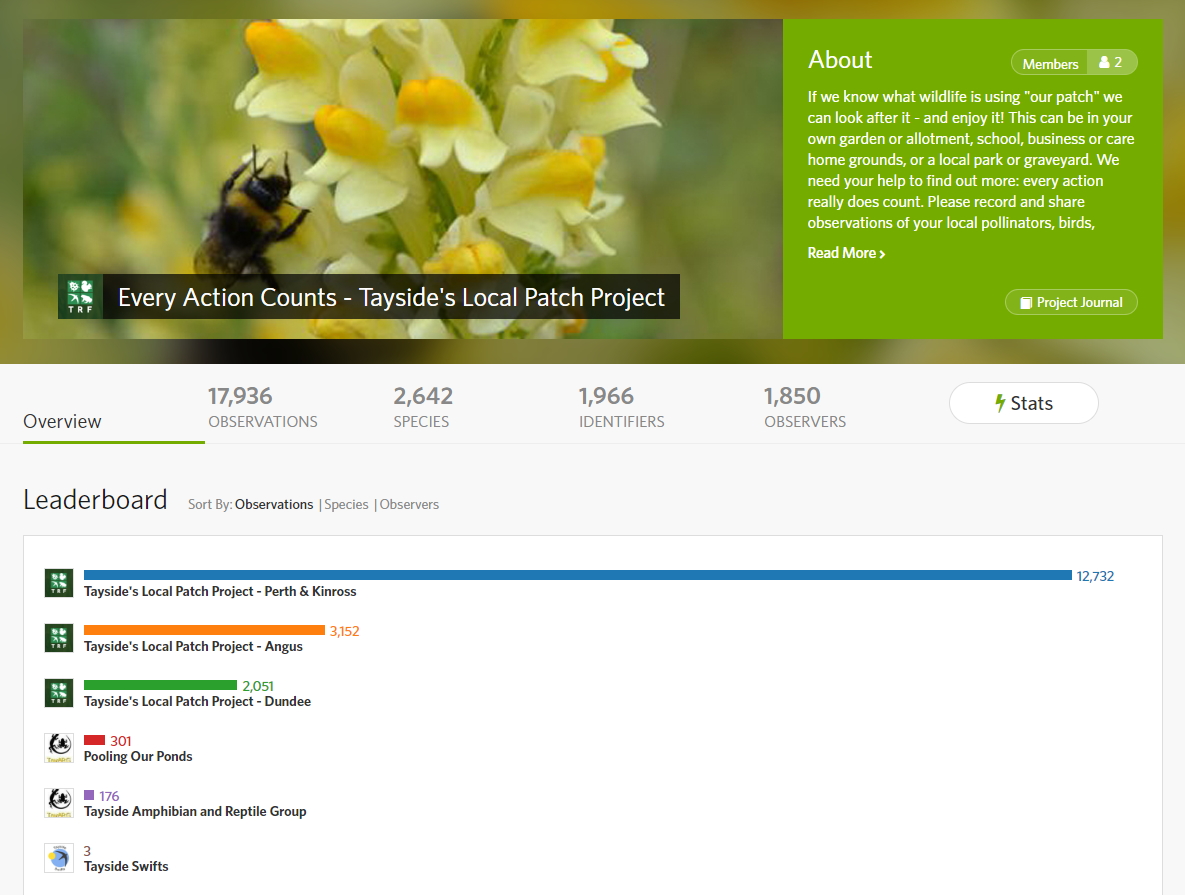The image size is (1185, 895).
Task: Click the green Dundee leaderboard bar
Action: tap(160, 686)
